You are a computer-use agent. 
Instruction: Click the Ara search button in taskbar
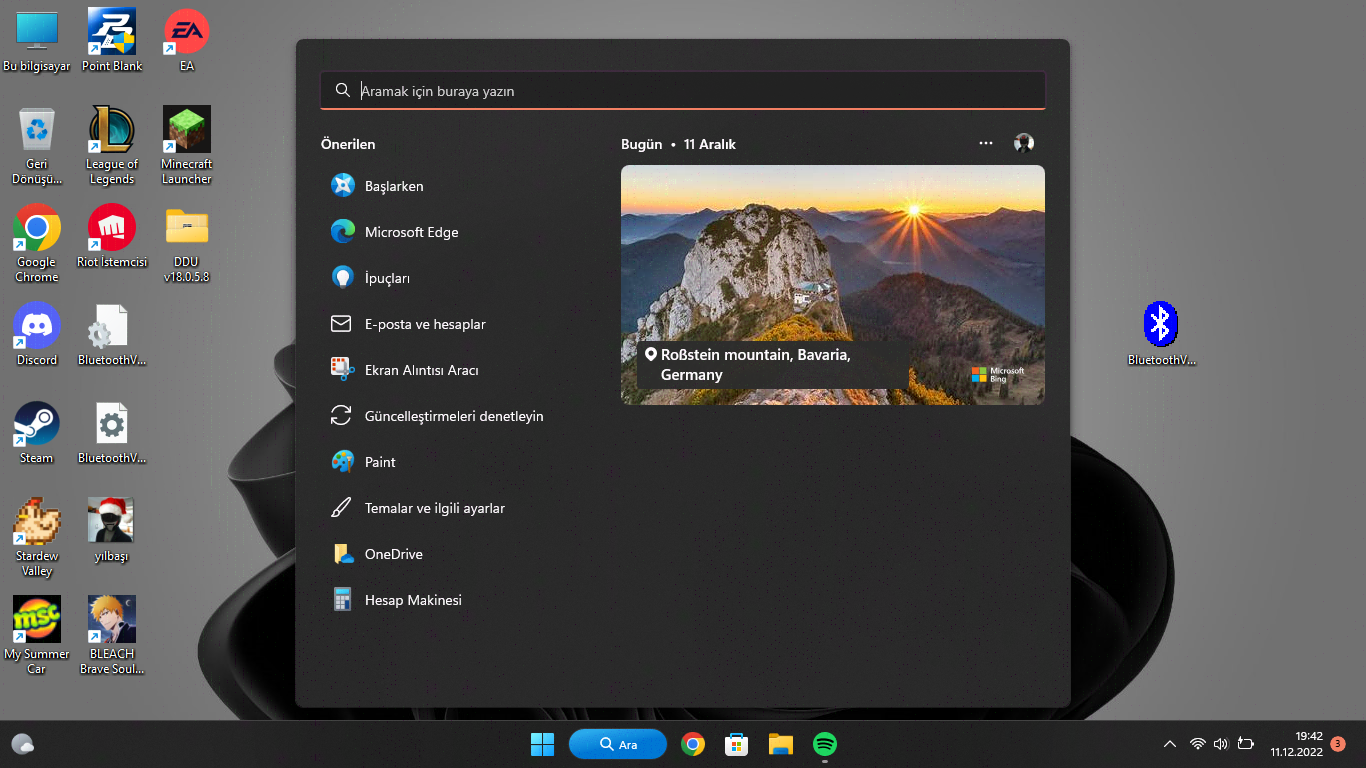click(618, 744)
